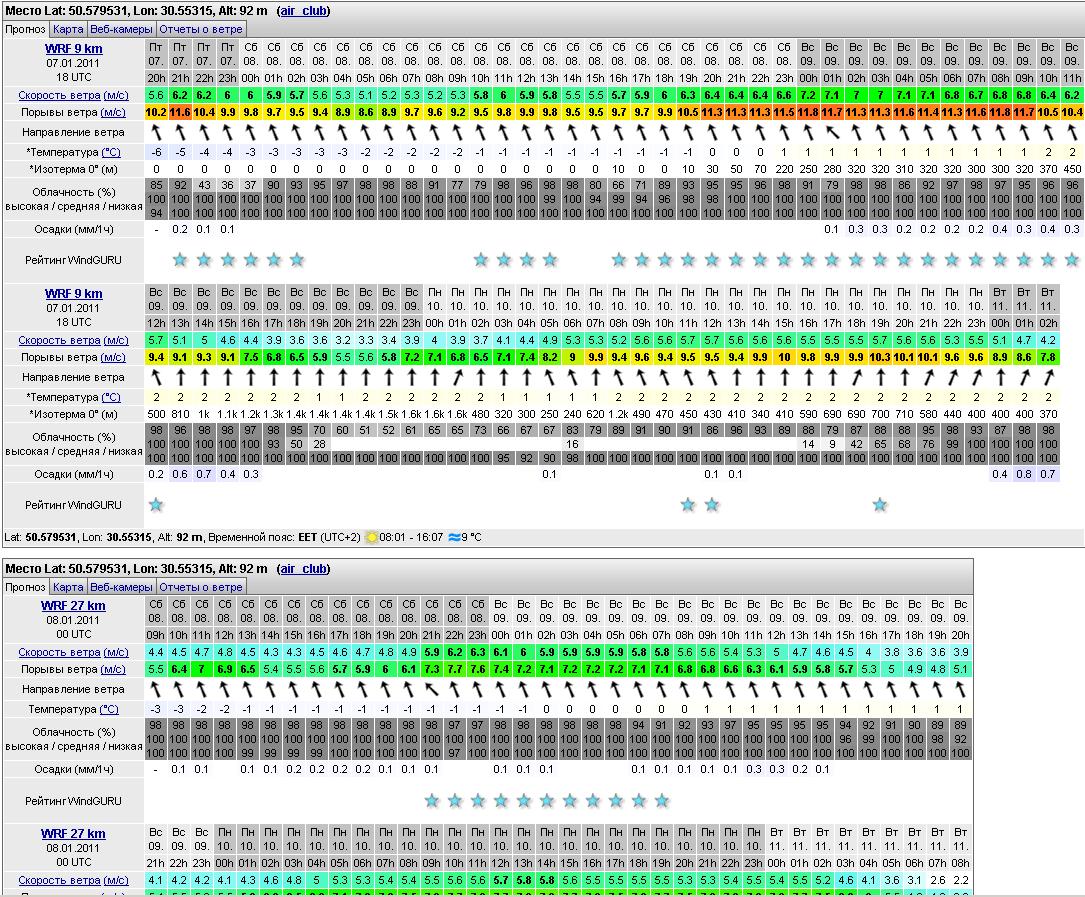
Task: Click north-west wind arrow at Сб 21h, WRF 27 km
Action: pyautogui.click(x=432, y=689)
